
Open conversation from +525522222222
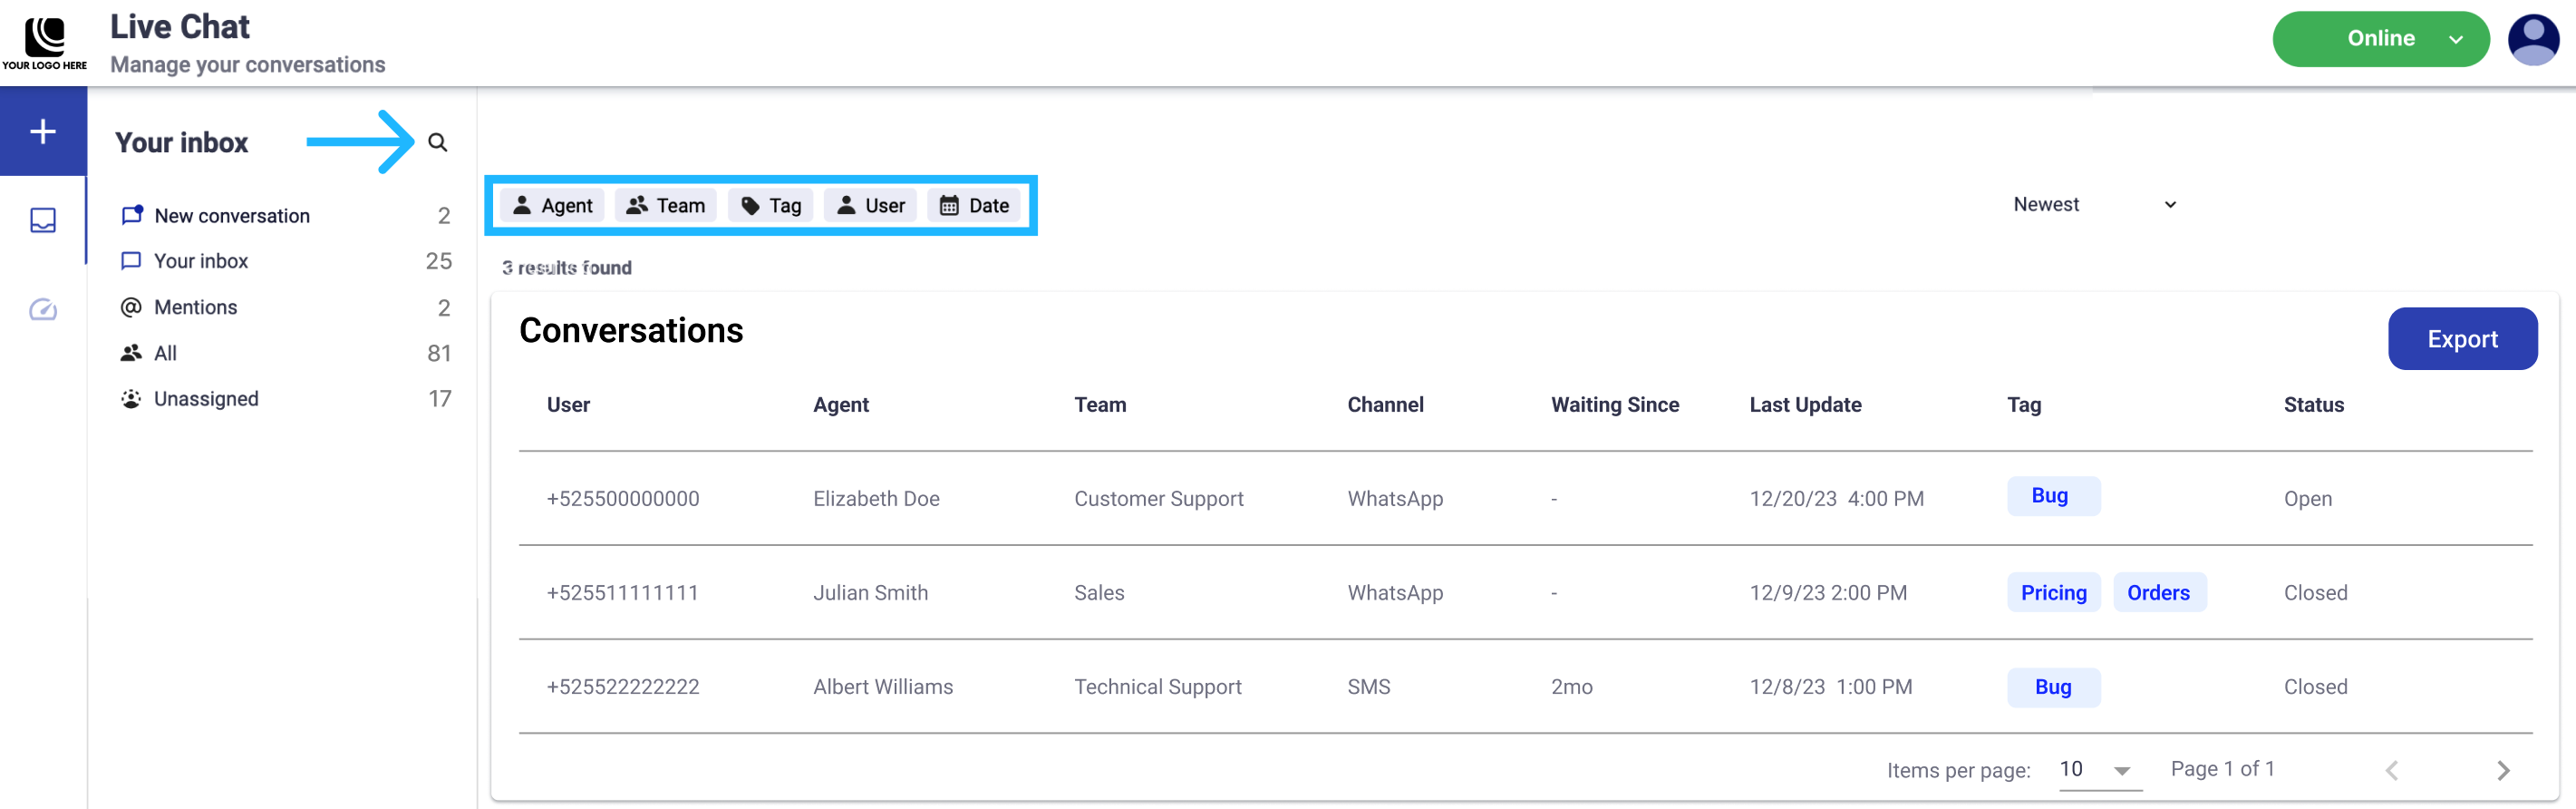click(622, 686)
